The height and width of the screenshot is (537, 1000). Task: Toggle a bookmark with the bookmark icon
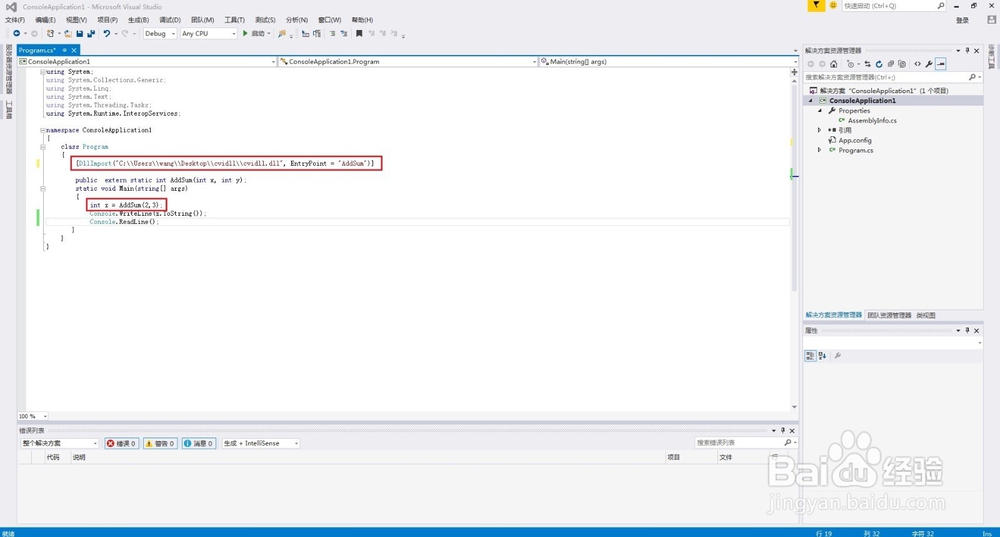[359, 33]
